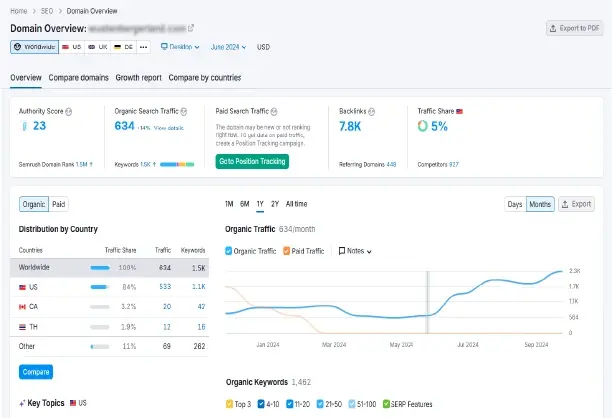Toggle the SERP Features checkbox
The image size is (612, 418).
click(386, 404)
